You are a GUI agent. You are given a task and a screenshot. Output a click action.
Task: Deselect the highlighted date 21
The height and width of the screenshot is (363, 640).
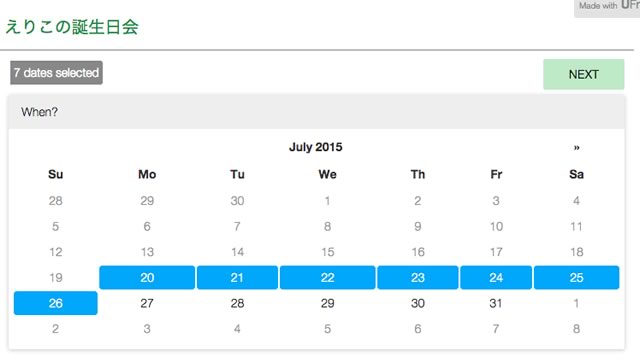point(237,278)
